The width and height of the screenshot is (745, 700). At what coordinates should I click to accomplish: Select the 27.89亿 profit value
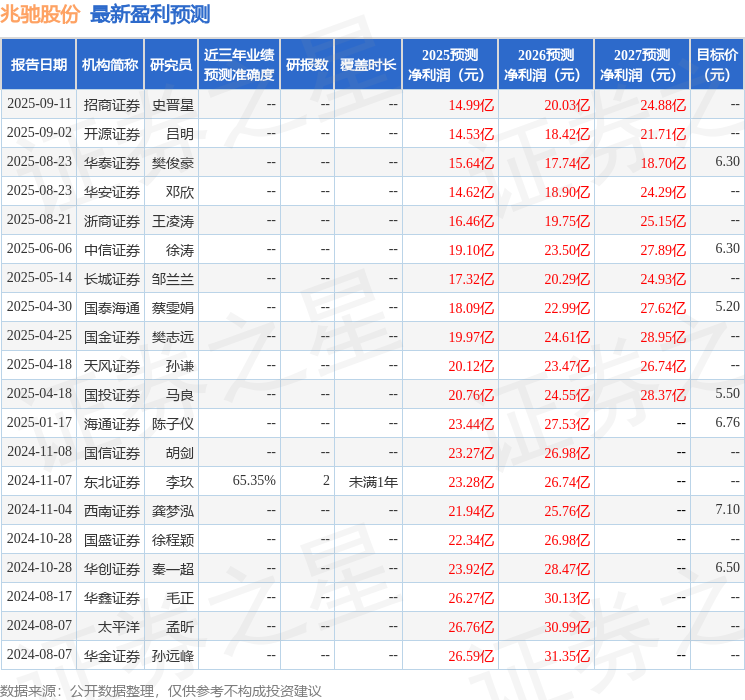pyautogui.click(x=663, y=250)
